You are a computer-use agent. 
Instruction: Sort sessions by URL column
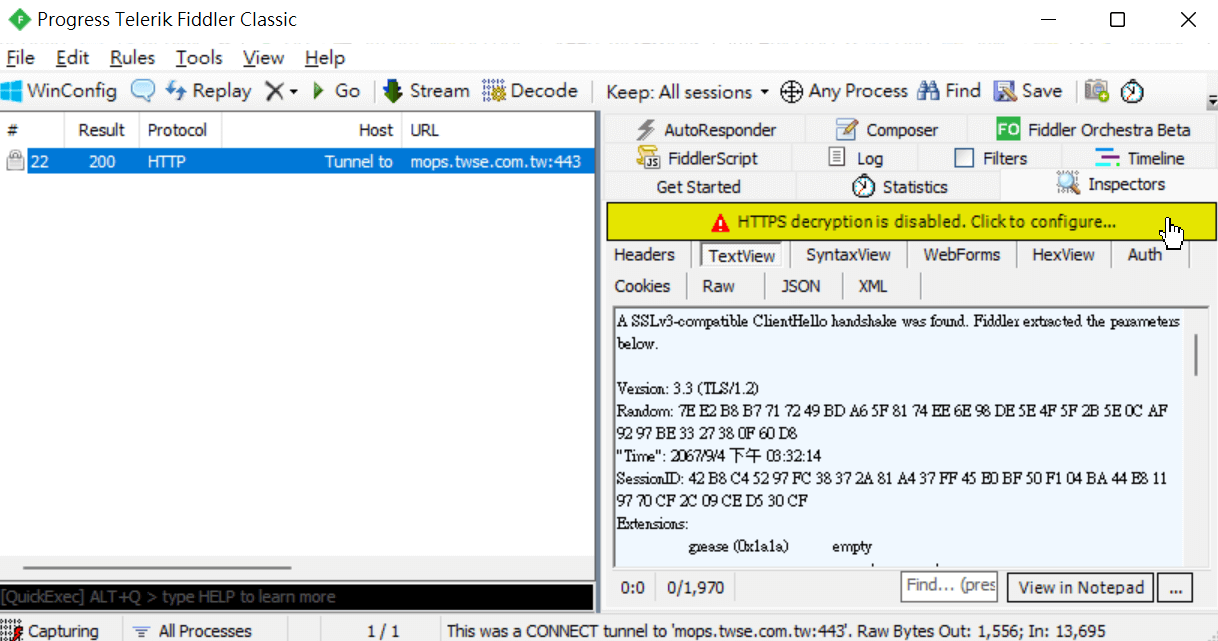[x=498, y=130]
